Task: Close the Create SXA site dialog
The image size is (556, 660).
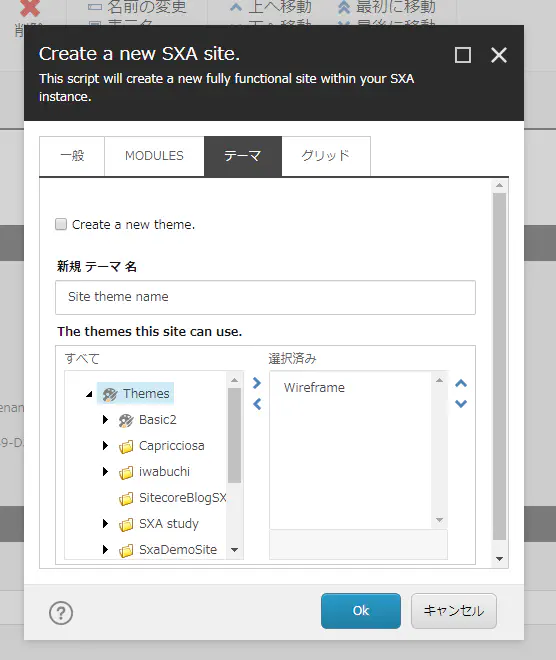Action: pyautogui.click(x=499, y=55)
